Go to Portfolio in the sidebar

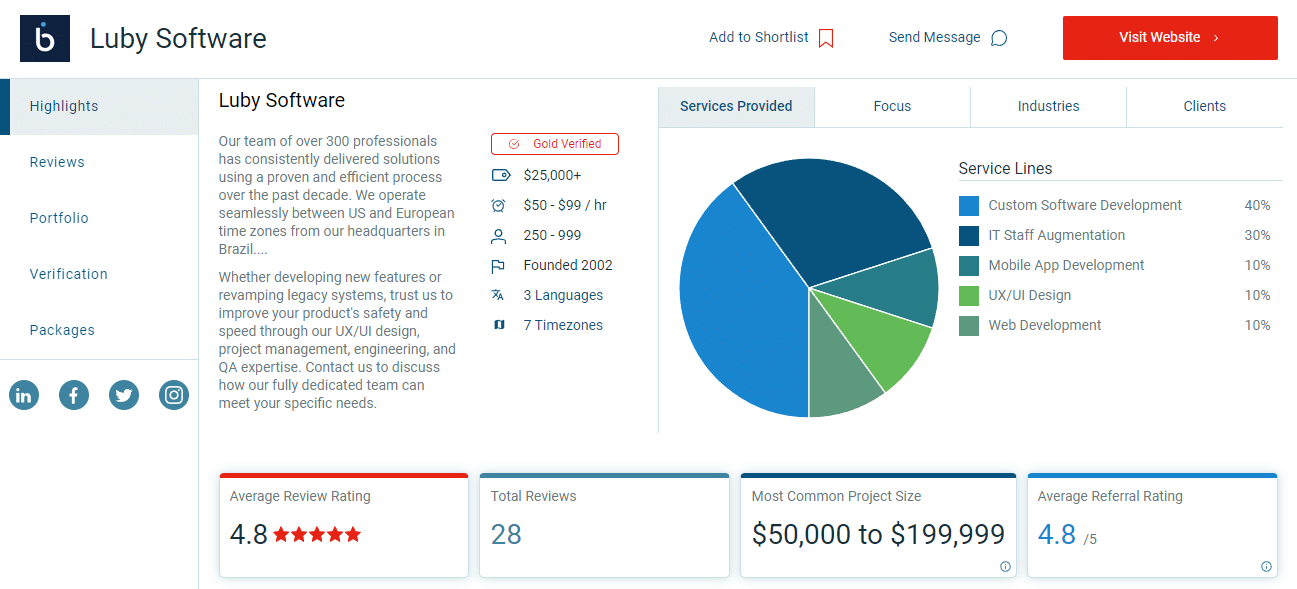pos(59,218)
